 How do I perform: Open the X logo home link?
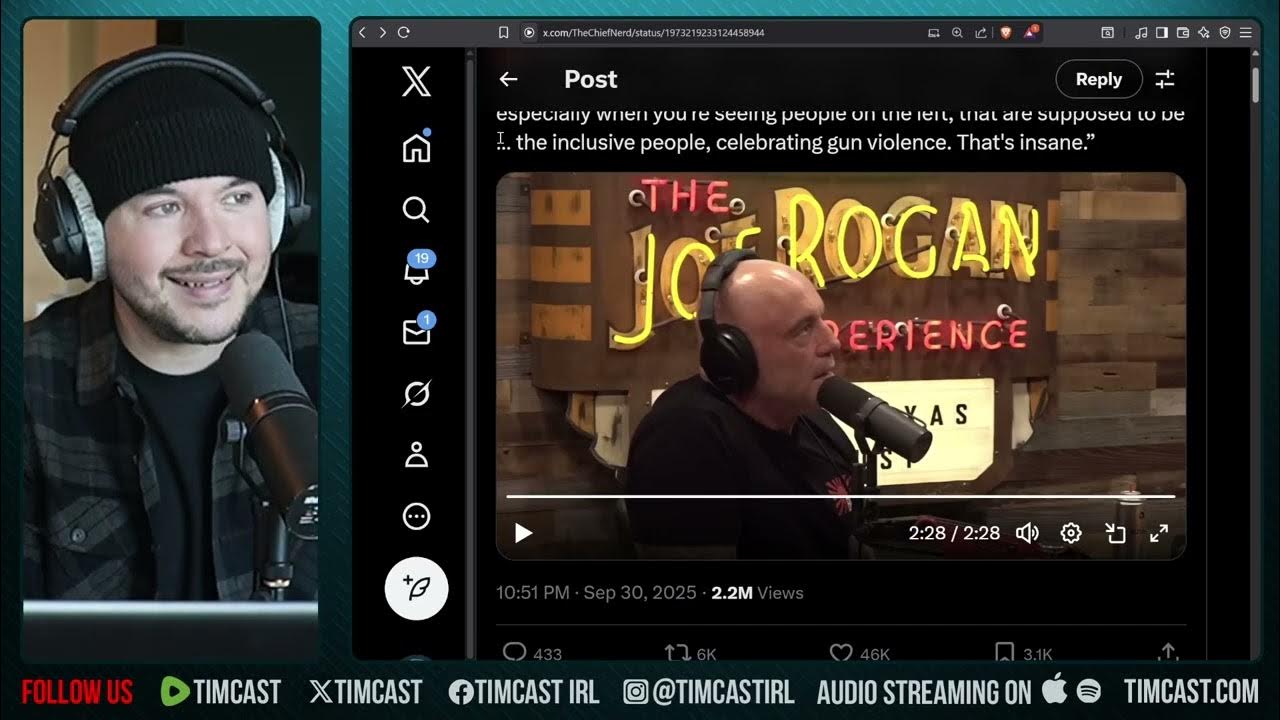coord(416,81)
